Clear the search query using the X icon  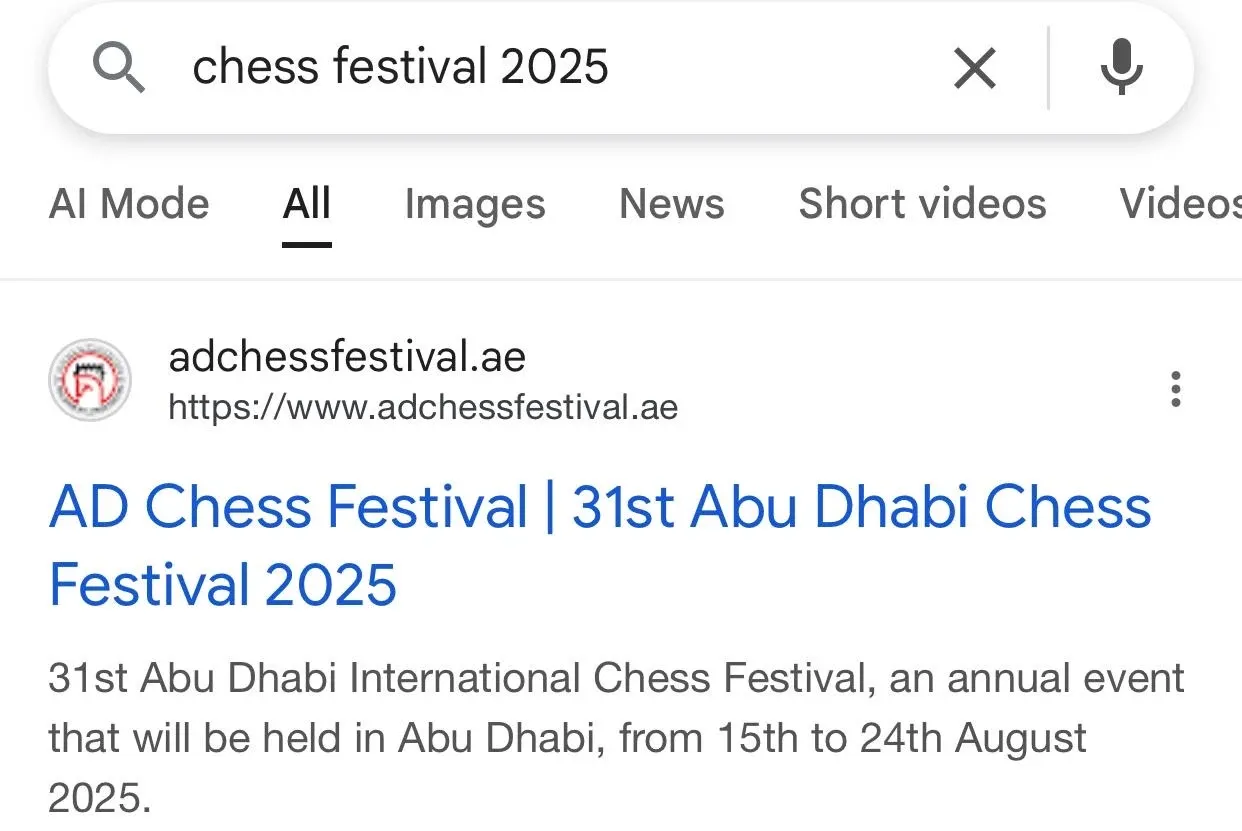pos(974,67)
